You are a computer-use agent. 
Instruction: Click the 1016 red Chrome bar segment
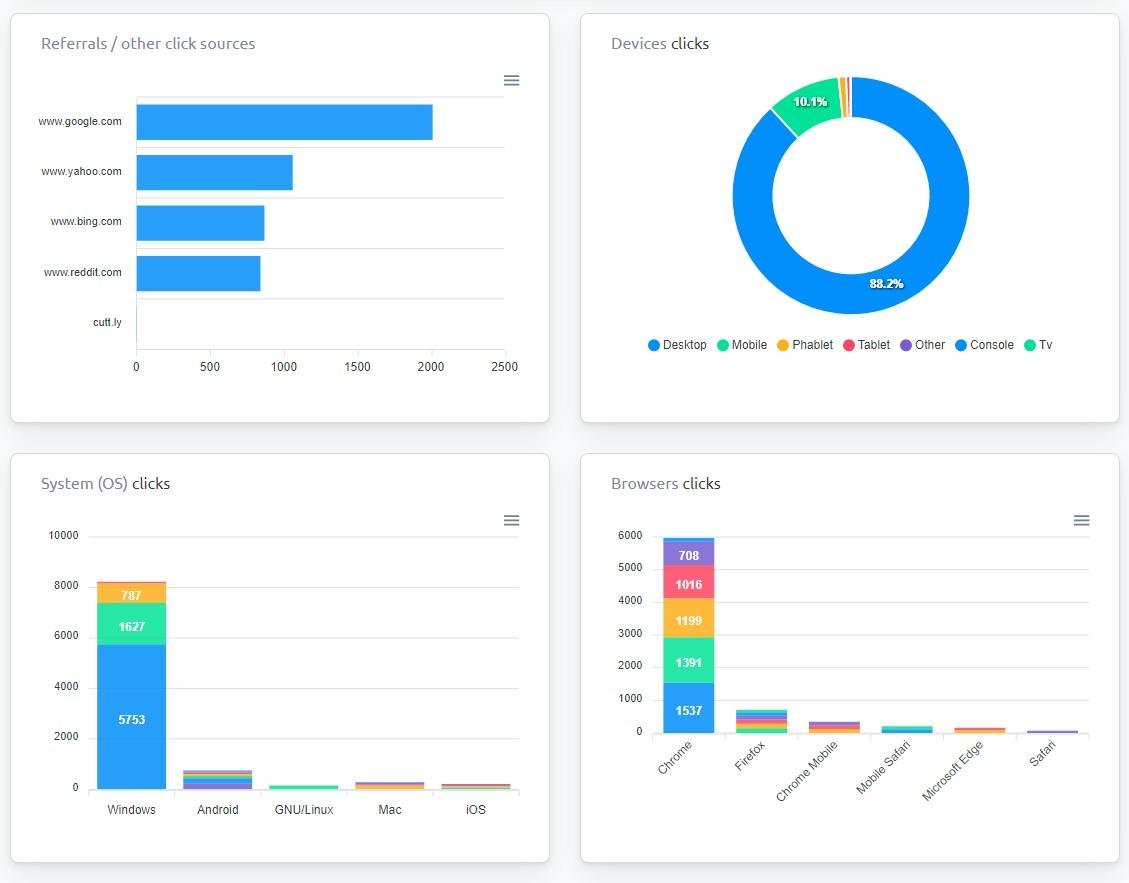(688, 582)
